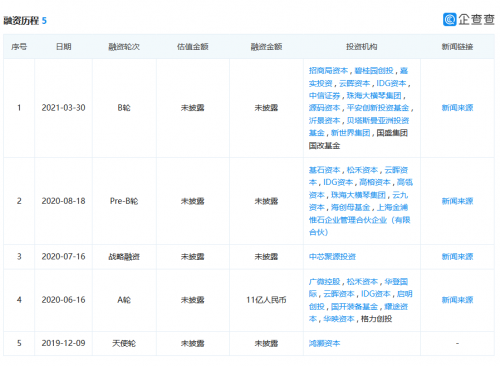Select the 2019-12-09 date cell

coord(63,343)
